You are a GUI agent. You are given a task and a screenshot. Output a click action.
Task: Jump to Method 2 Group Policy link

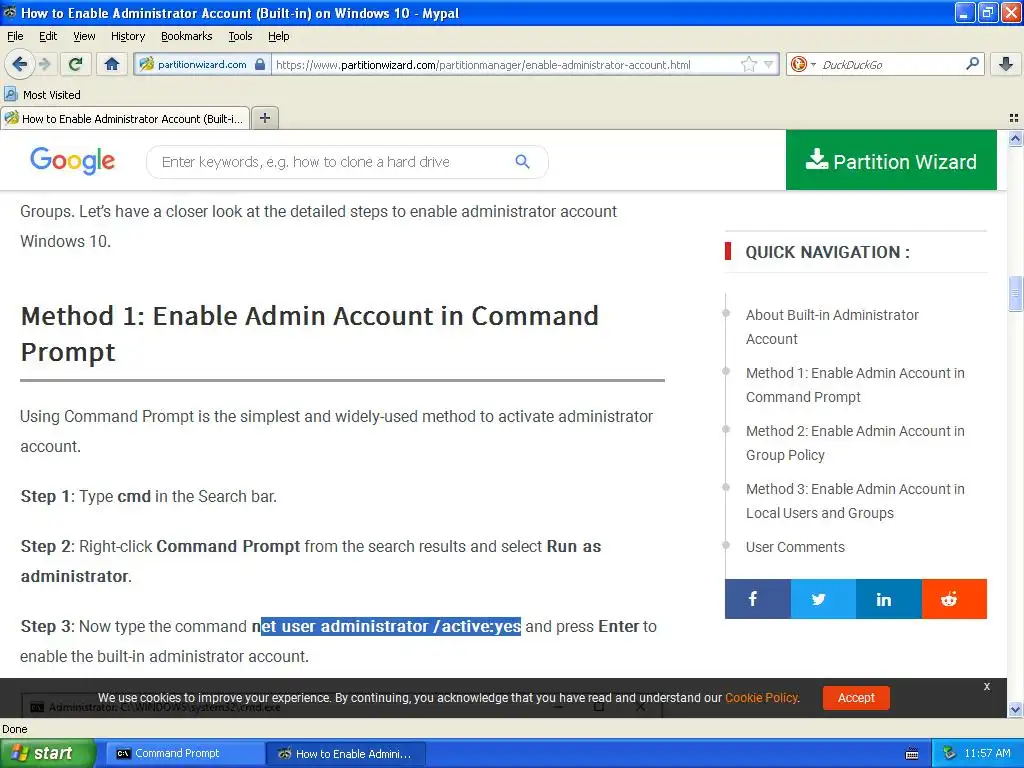pyautogui.click(x=855, y=443)
